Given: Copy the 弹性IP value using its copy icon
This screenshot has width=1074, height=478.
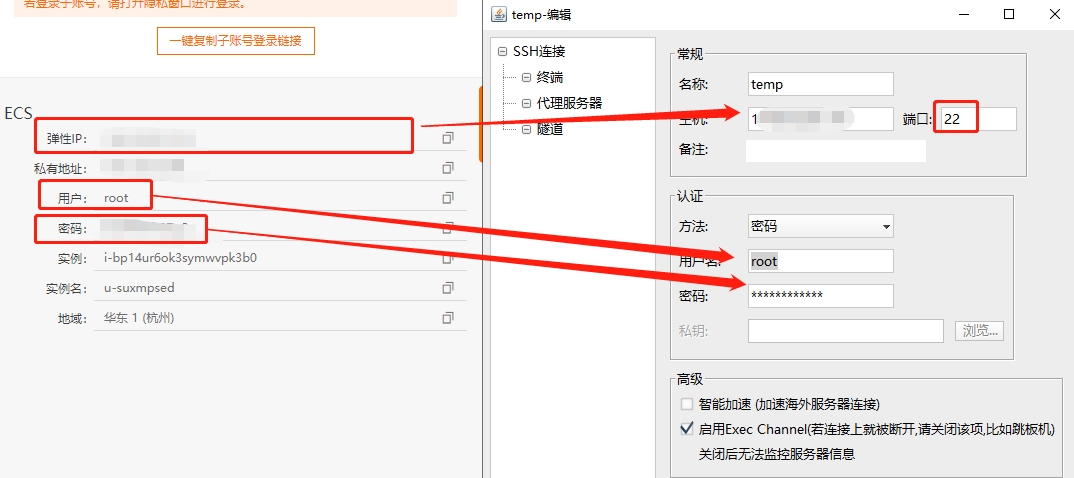Looking at the screenshot, I should point(448,138).
